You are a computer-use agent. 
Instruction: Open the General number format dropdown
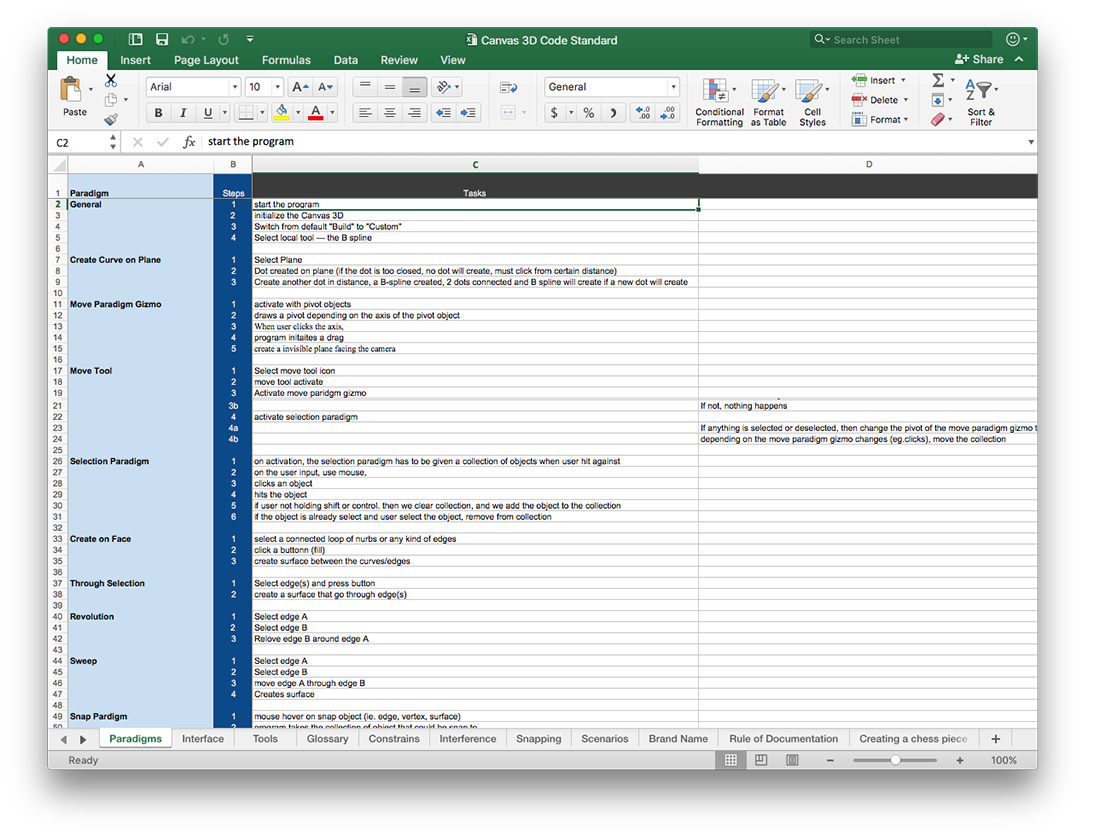tap(673, 87)
